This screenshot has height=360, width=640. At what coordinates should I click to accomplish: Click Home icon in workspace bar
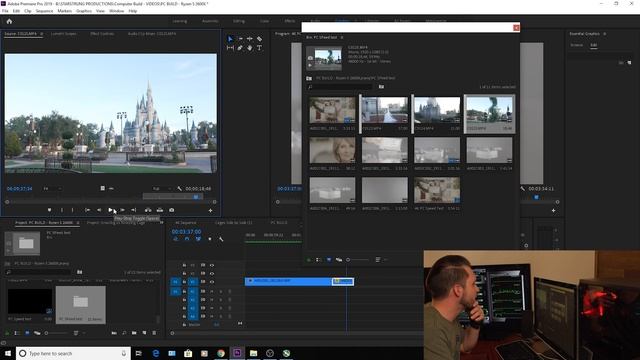point(9,21)
